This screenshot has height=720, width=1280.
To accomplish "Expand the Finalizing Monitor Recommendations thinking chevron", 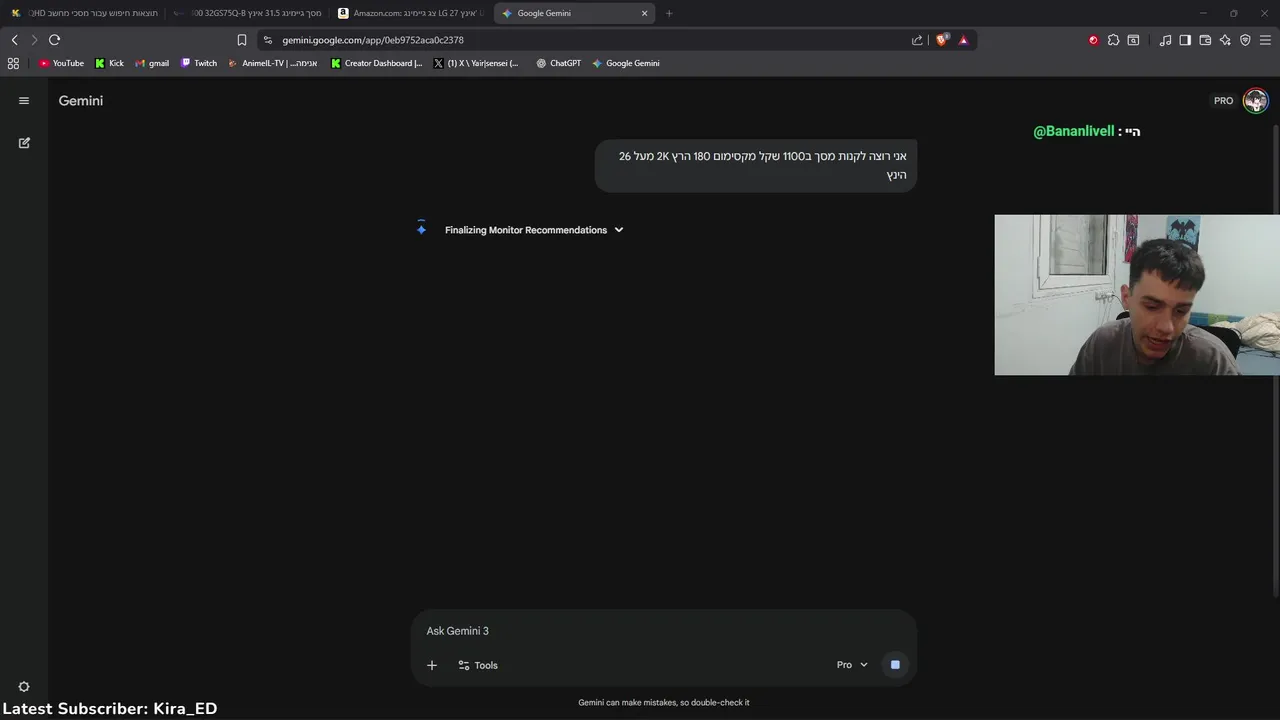I will (x=619, y=230).
